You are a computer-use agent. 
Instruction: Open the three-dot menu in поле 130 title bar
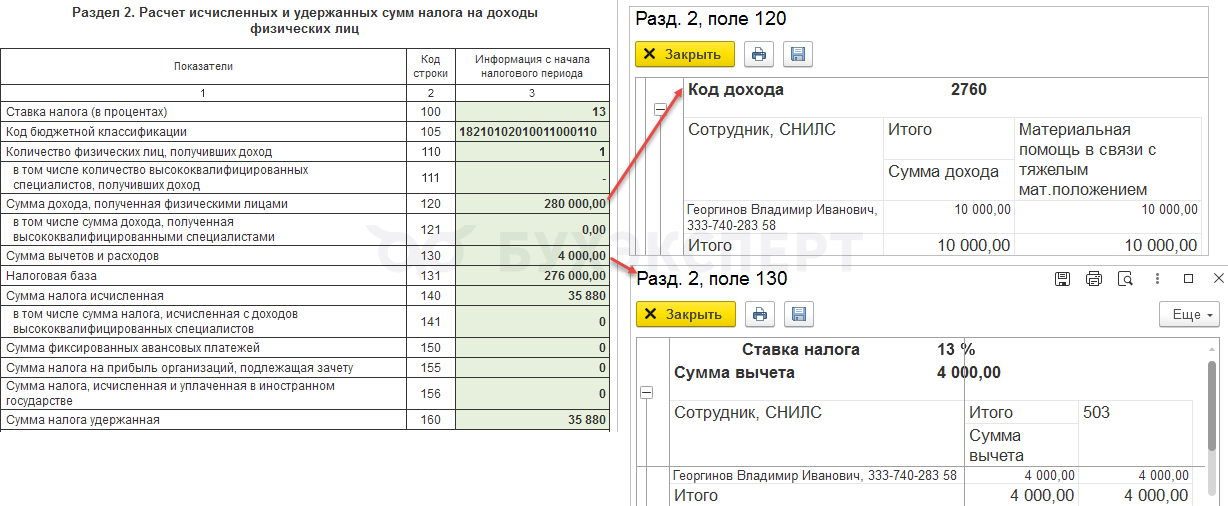(1157, 279)
